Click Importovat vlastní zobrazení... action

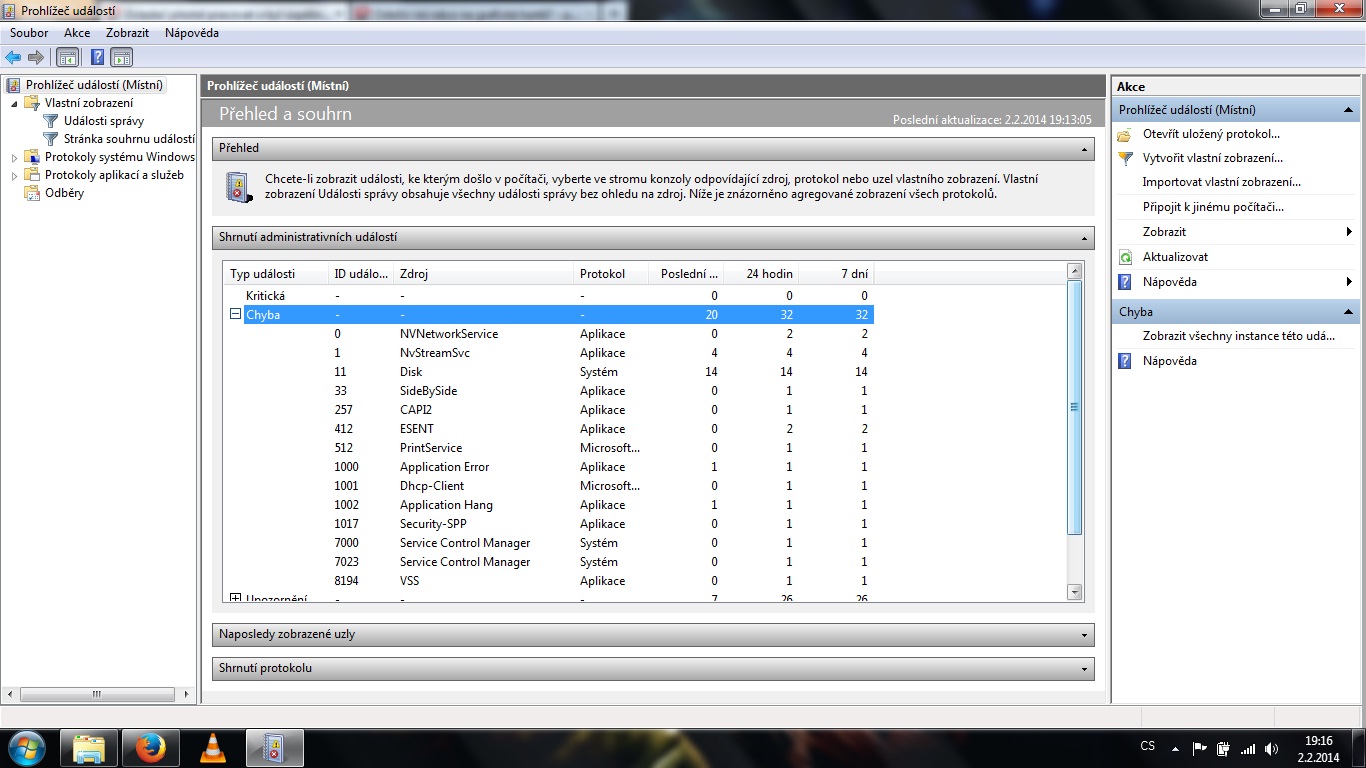[x=1222, y=182]
